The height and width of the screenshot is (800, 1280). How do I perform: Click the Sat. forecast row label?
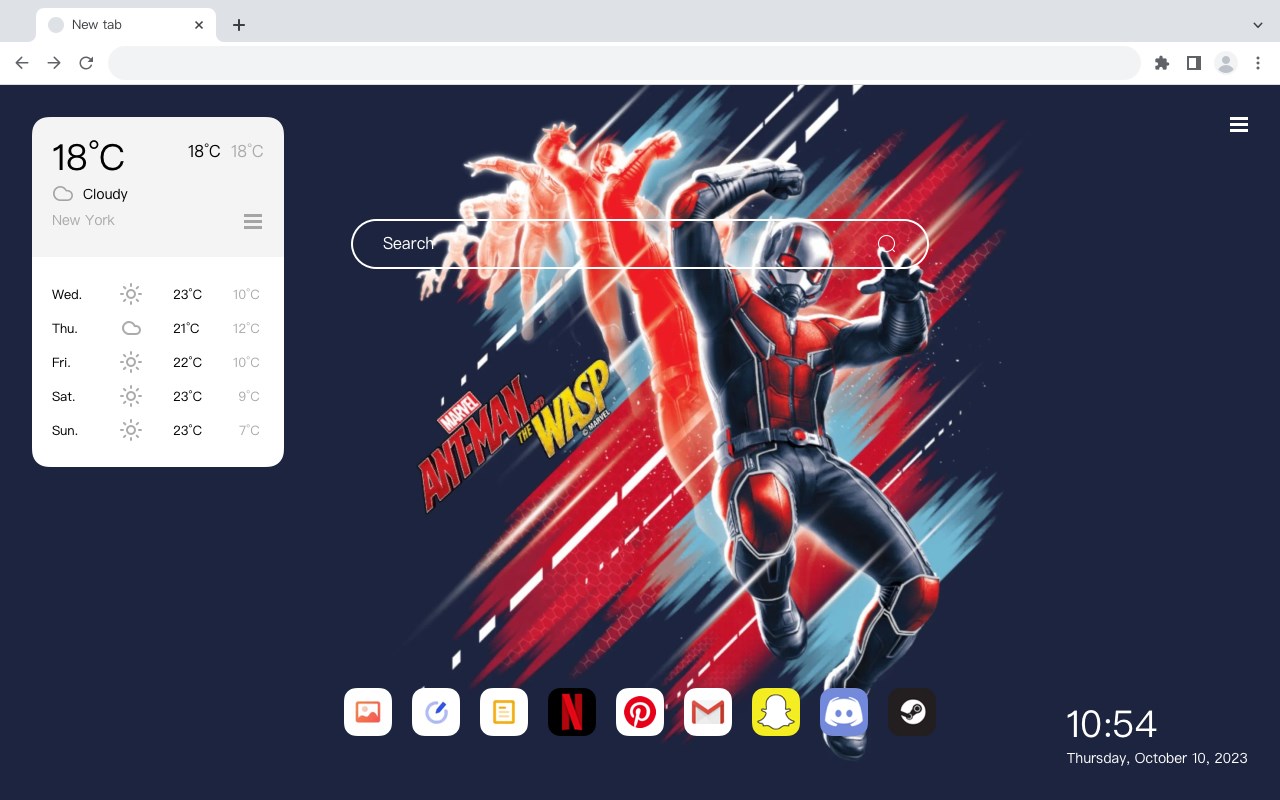(64, 397)
